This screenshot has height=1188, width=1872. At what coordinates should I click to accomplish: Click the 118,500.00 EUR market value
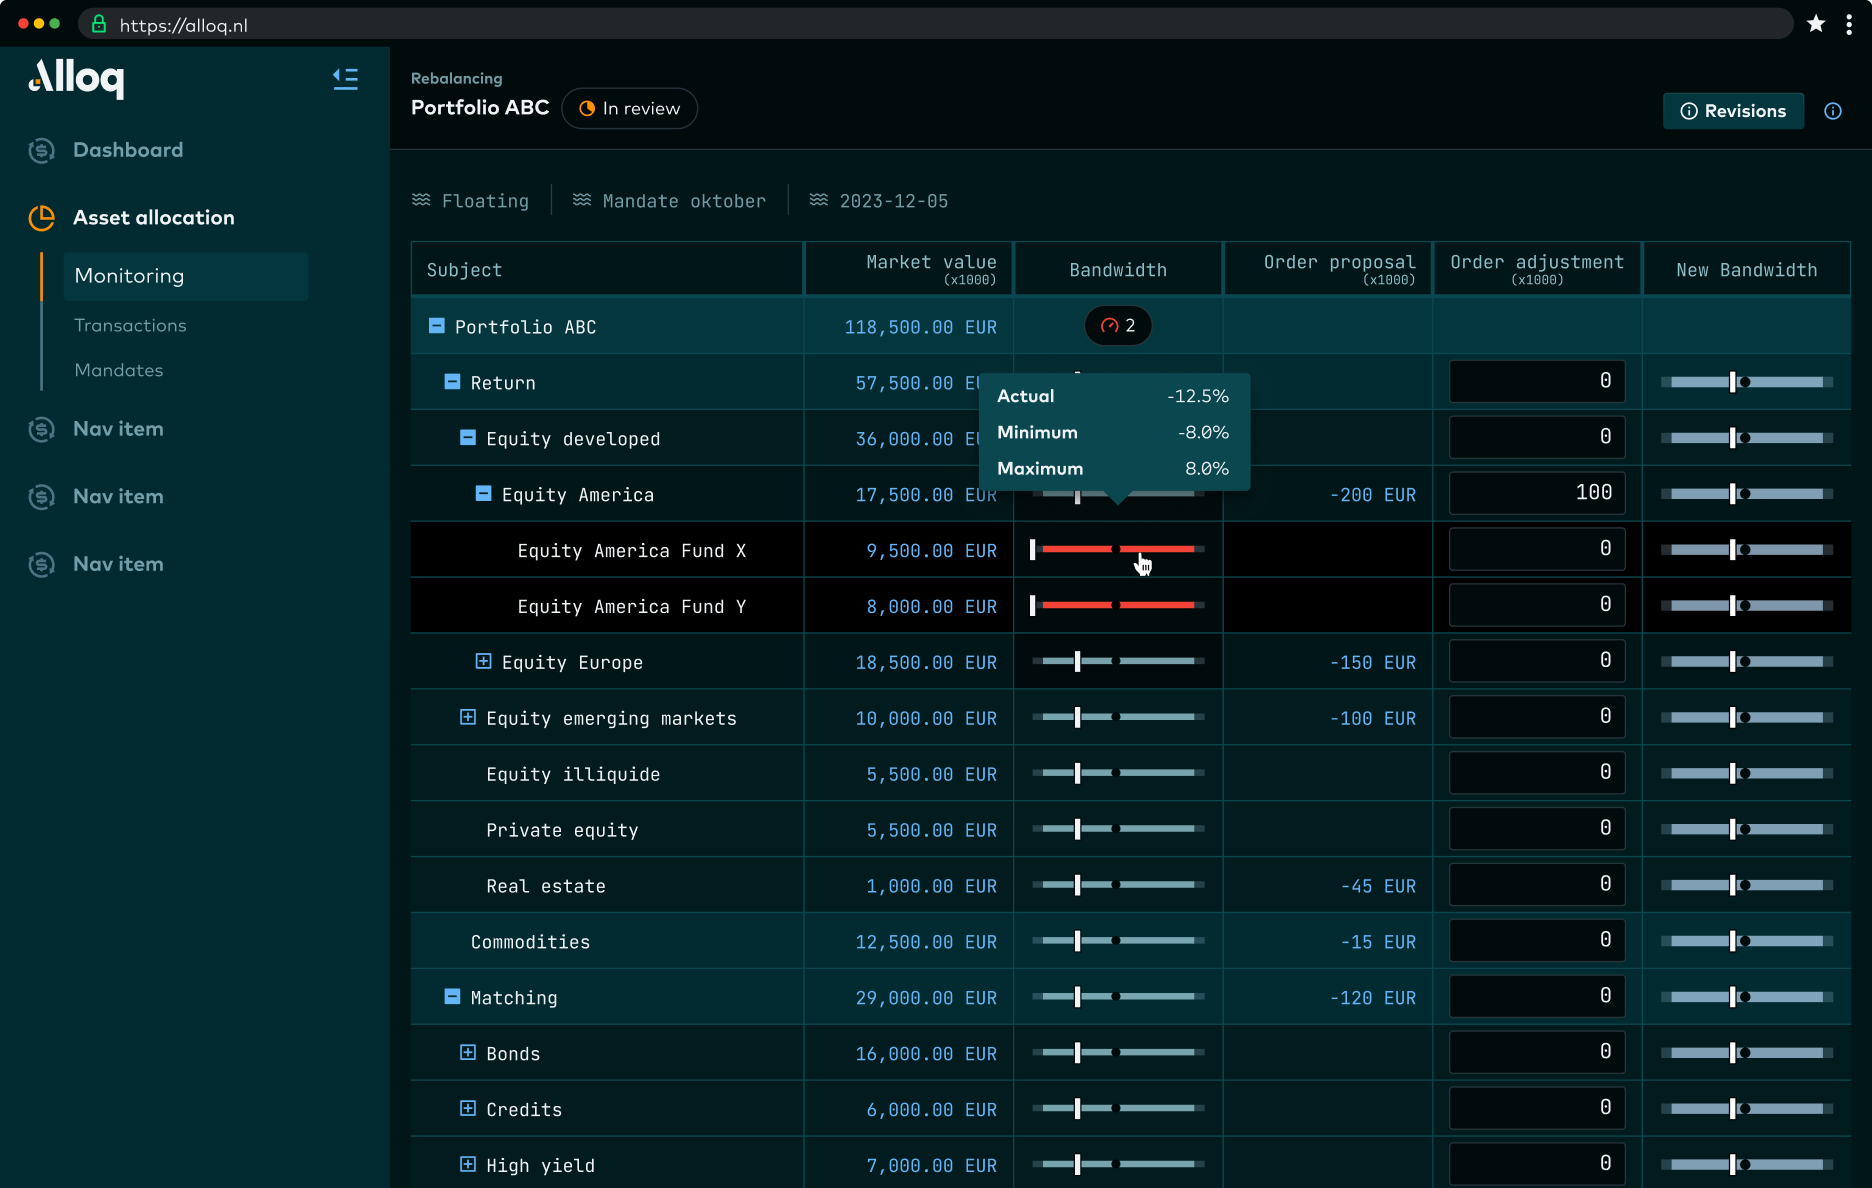click(920, 327)
